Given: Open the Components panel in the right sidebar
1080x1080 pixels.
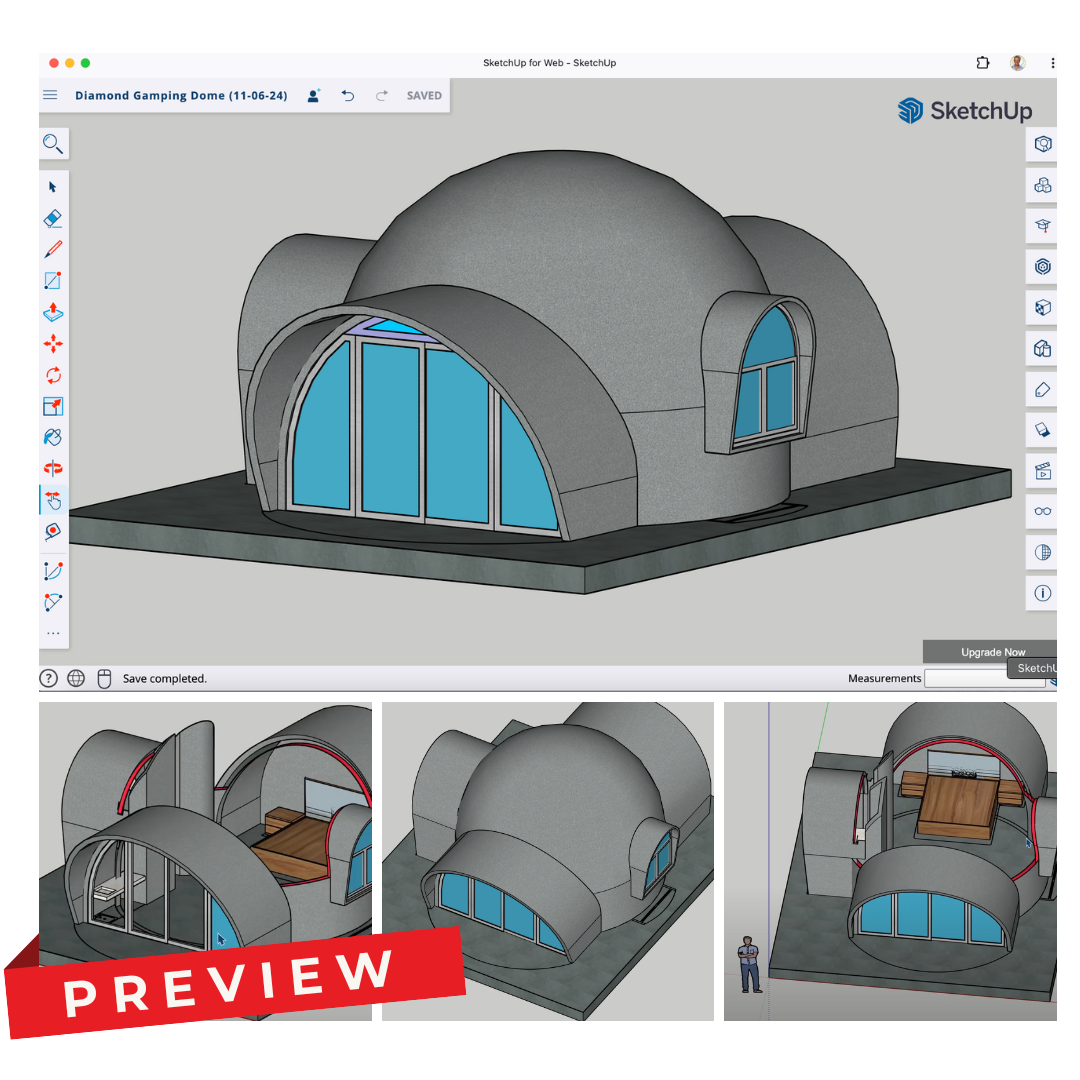Looking at the screenshot, I should pyautogui.click(x=1042, y=186).
